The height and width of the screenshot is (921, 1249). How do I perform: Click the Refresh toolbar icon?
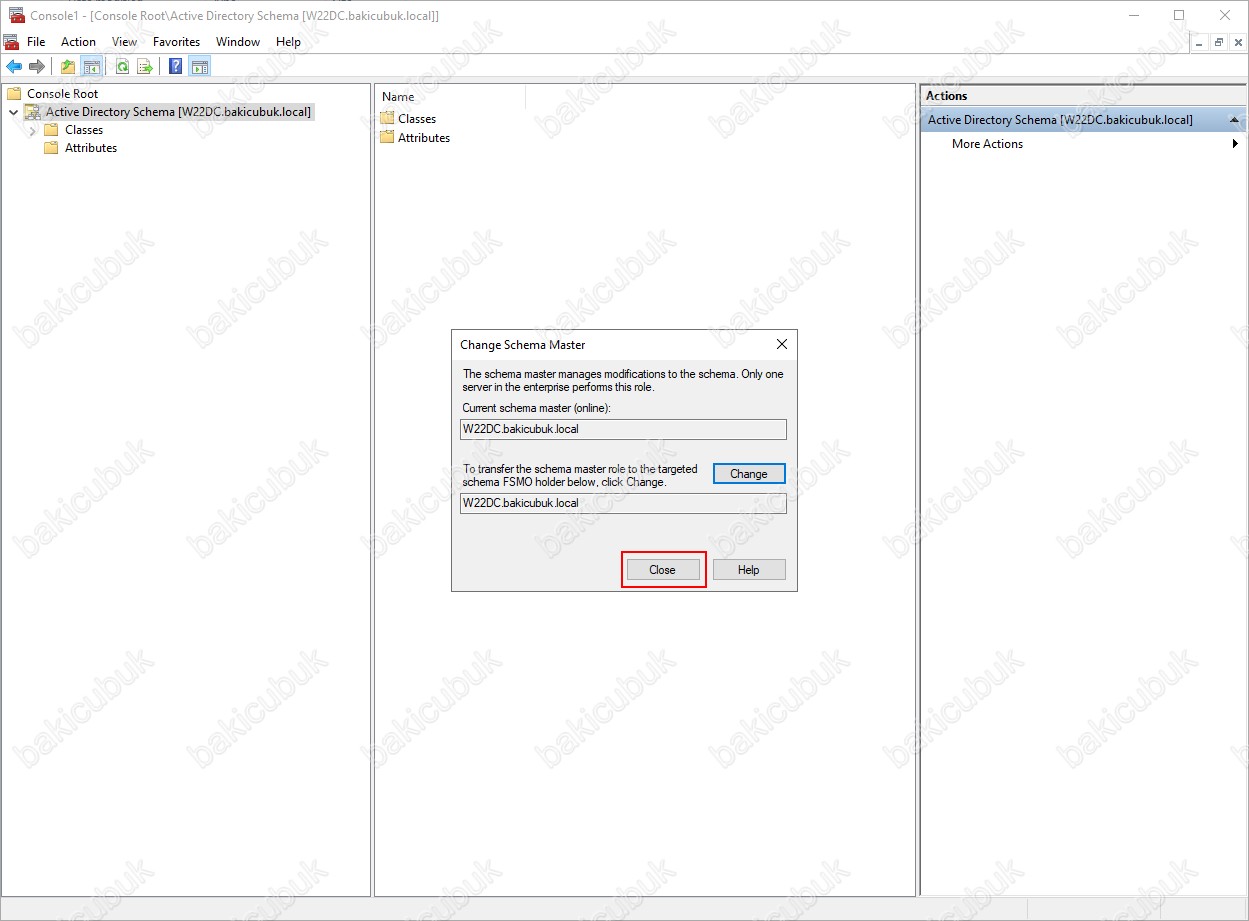click(122, 67)
